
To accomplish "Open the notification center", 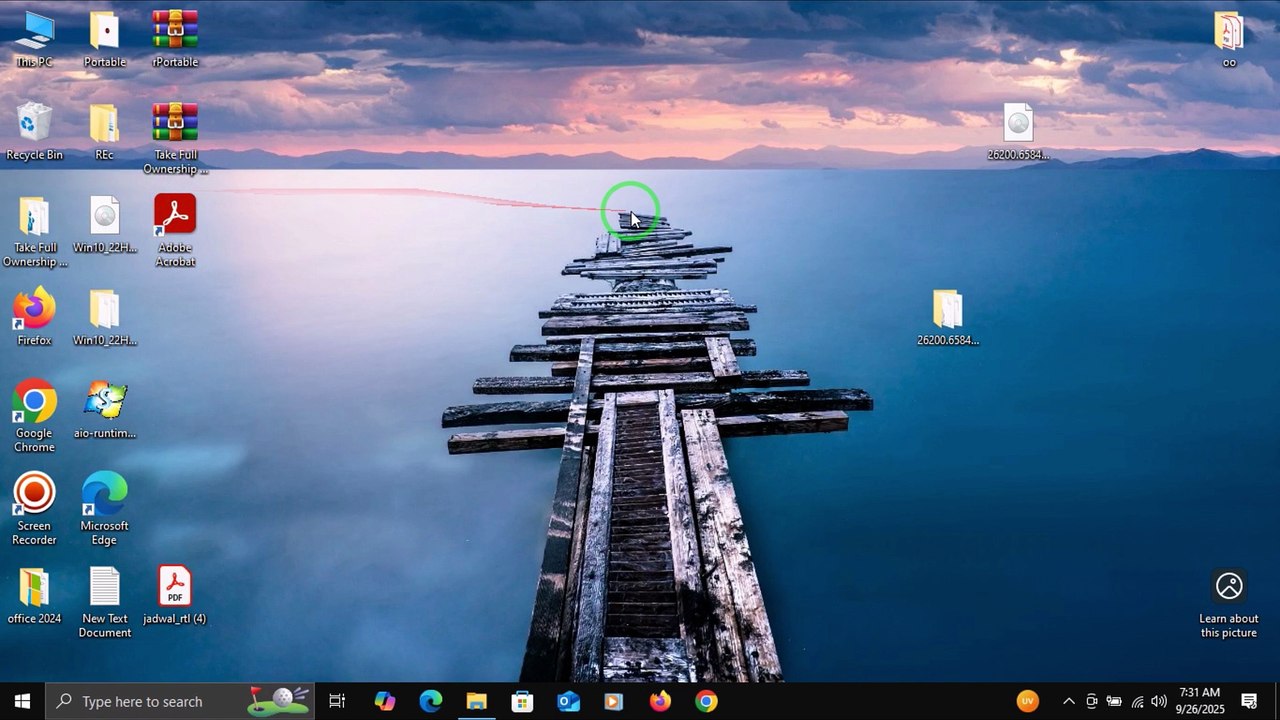I will point(1249,701).
